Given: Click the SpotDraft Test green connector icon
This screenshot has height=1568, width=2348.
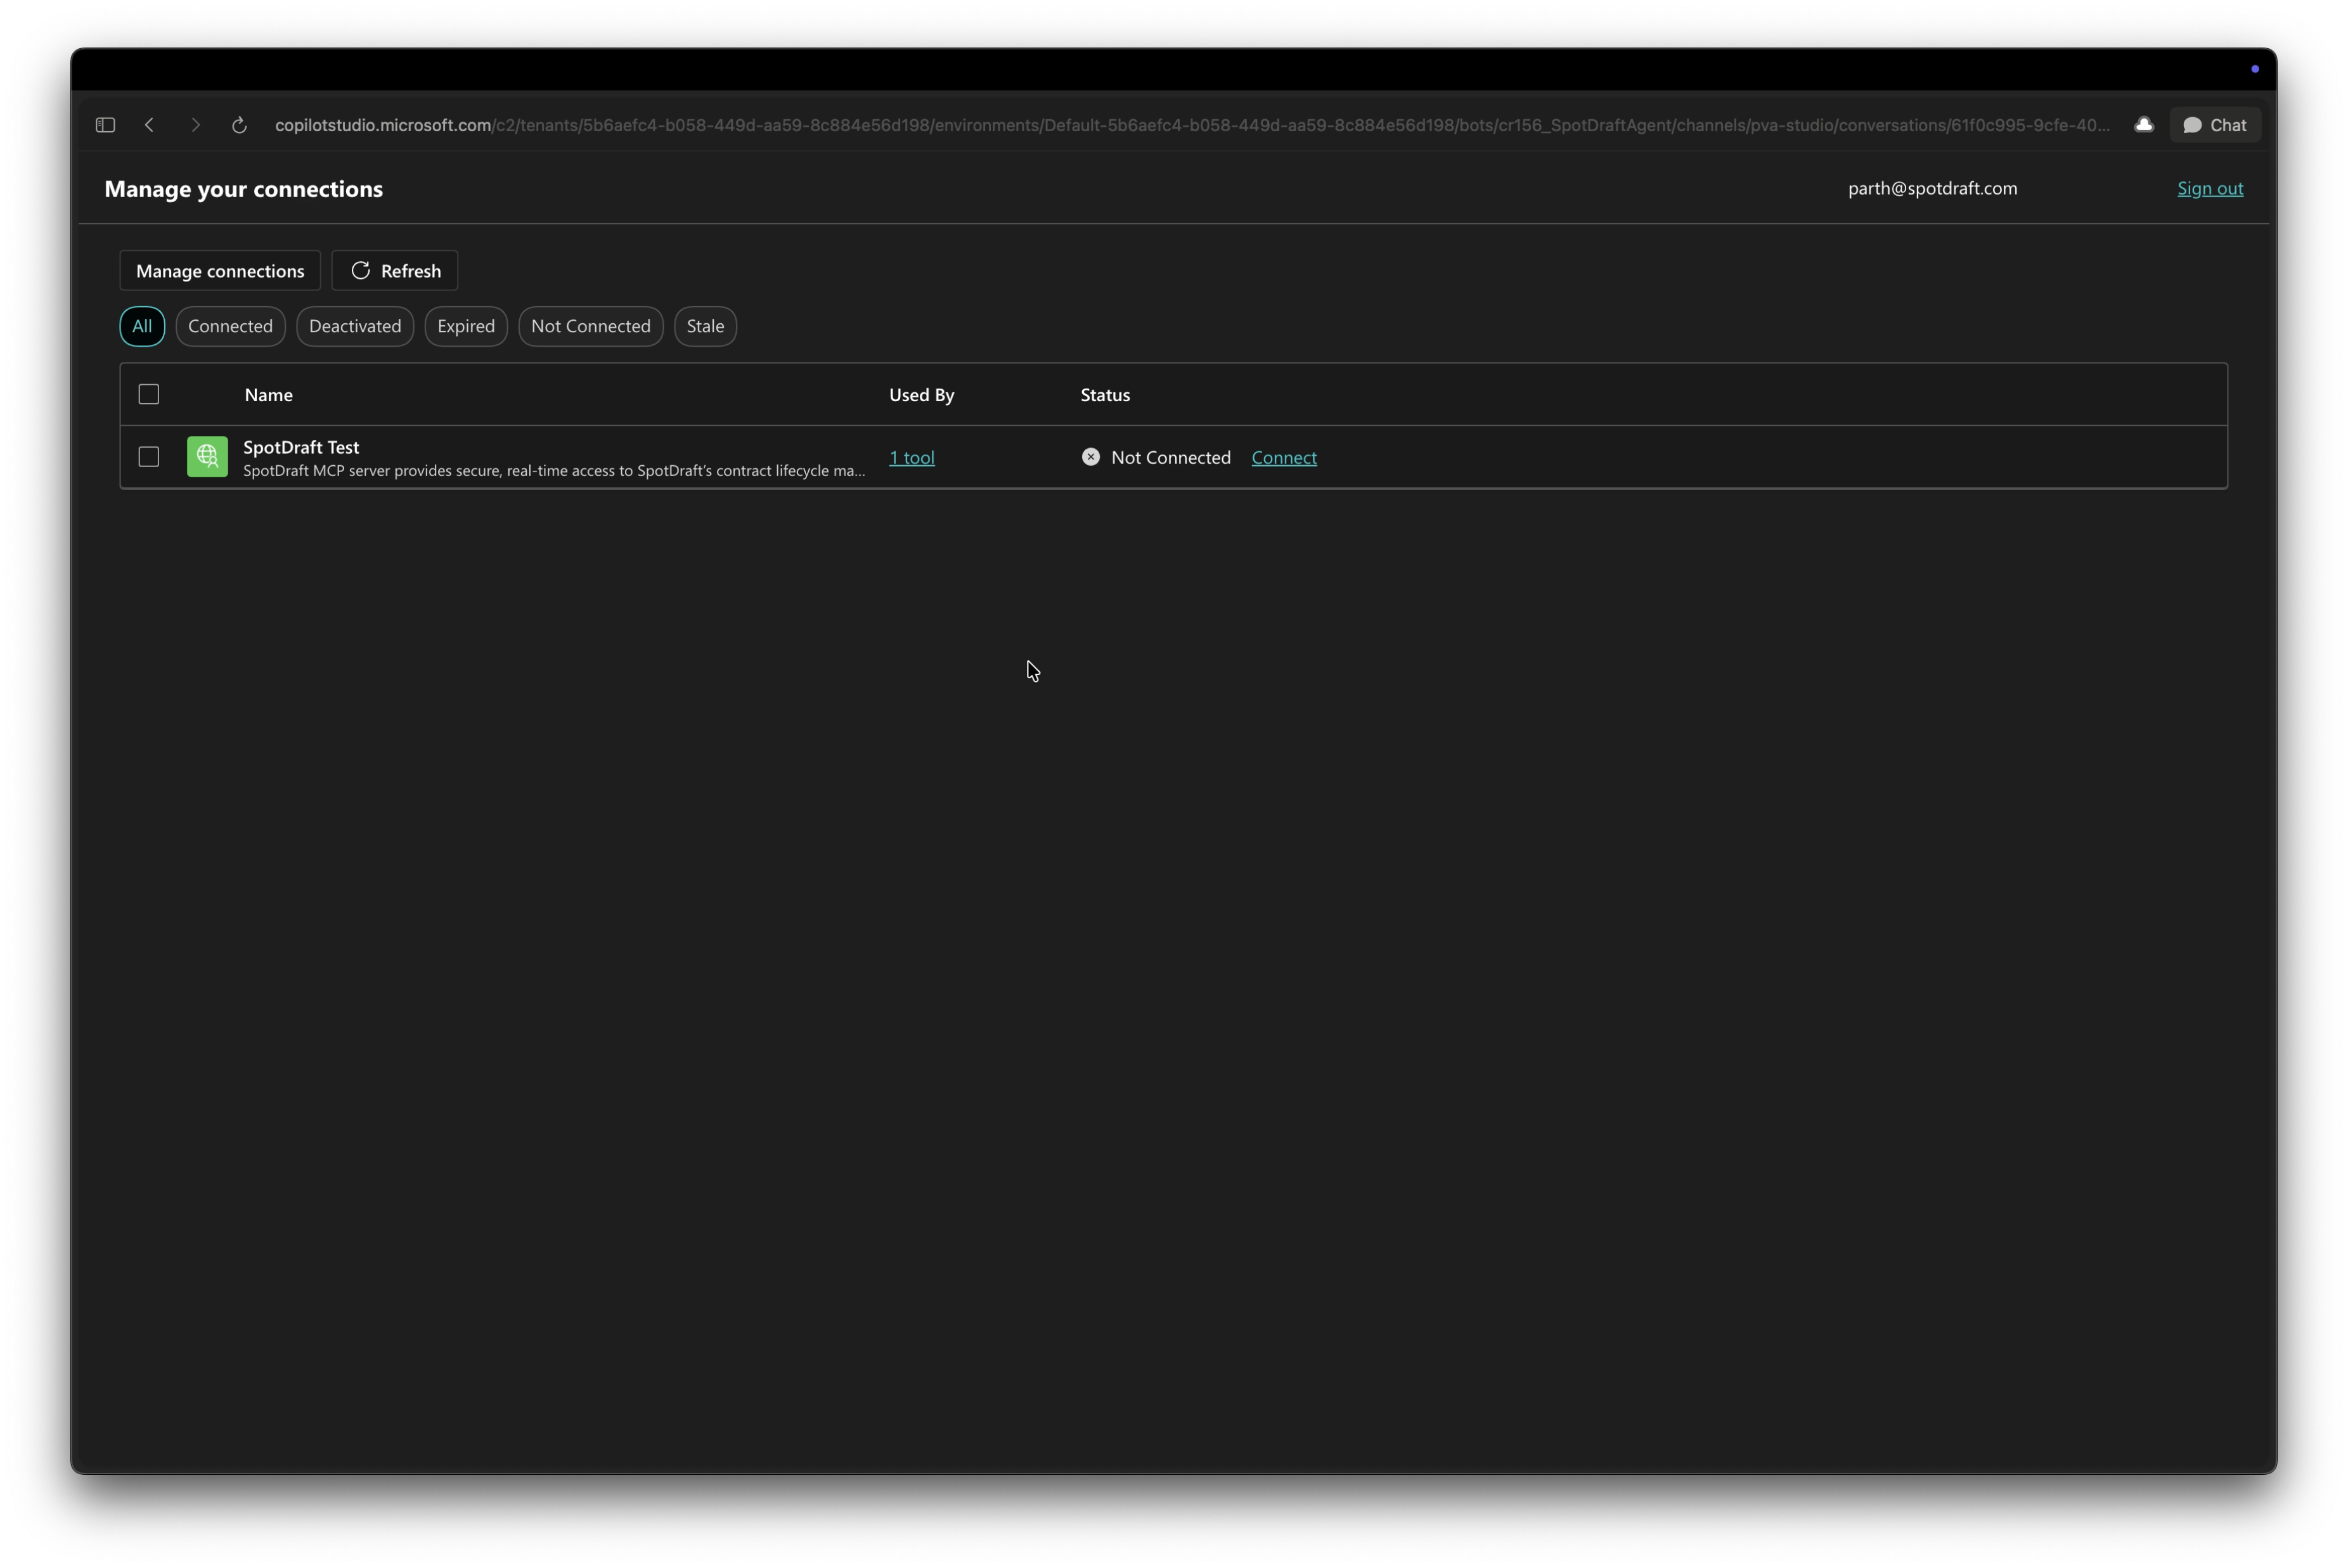Looking at the screenshot, I should (207, 457).
